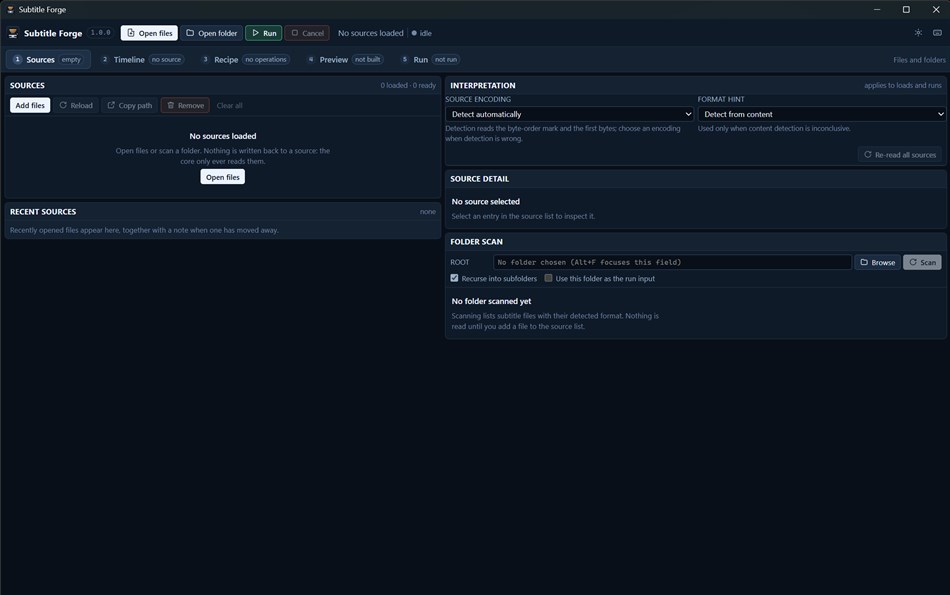950x595 pixels.
Task: Open the Format Hint dropdown
Action: tap(822, 114)
